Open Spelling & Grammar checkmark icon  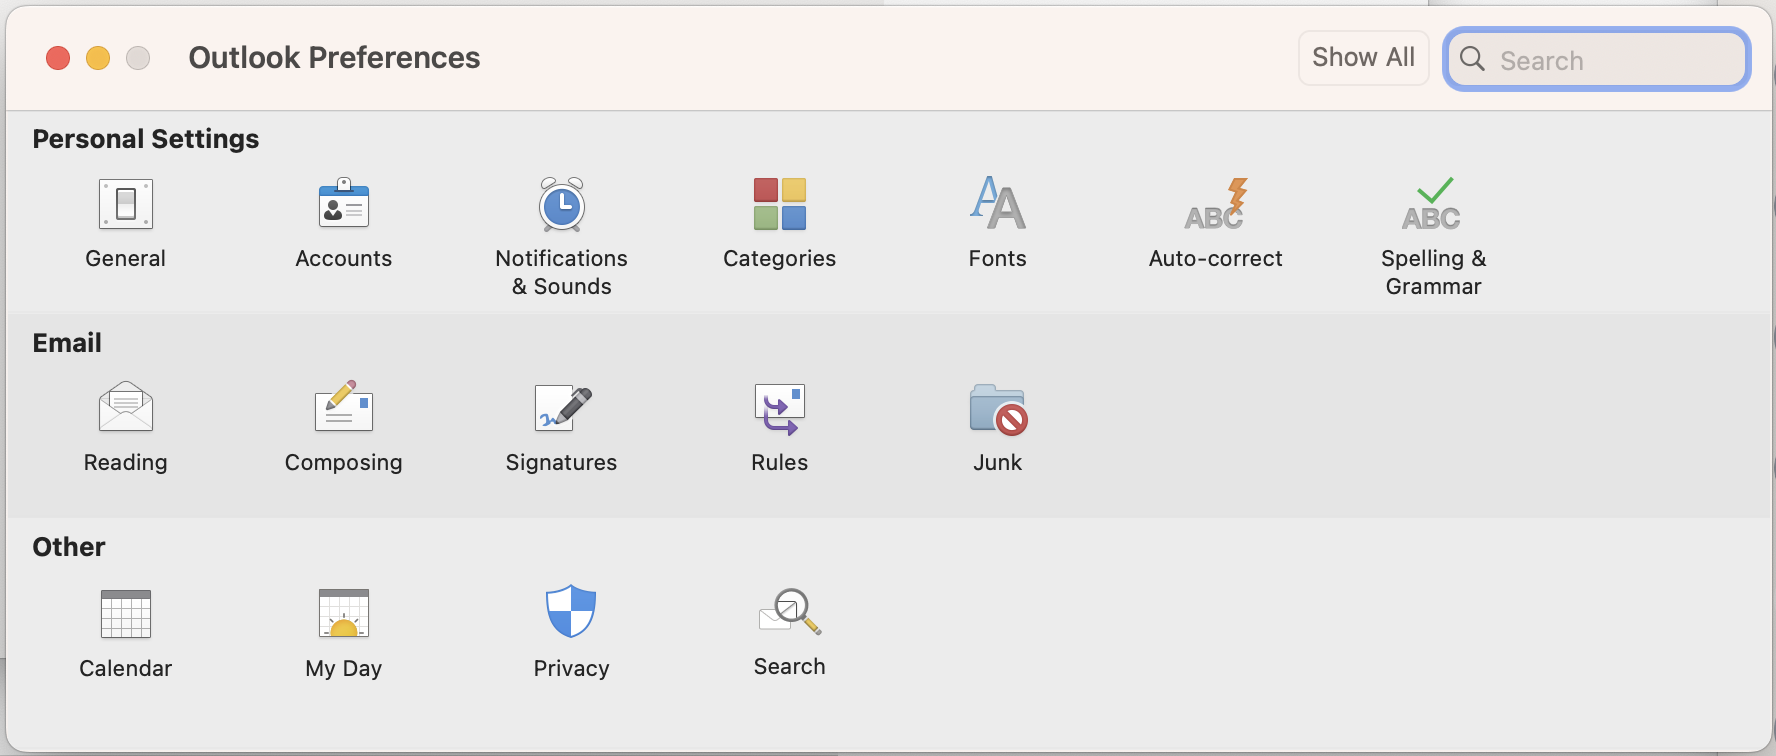1432,204
